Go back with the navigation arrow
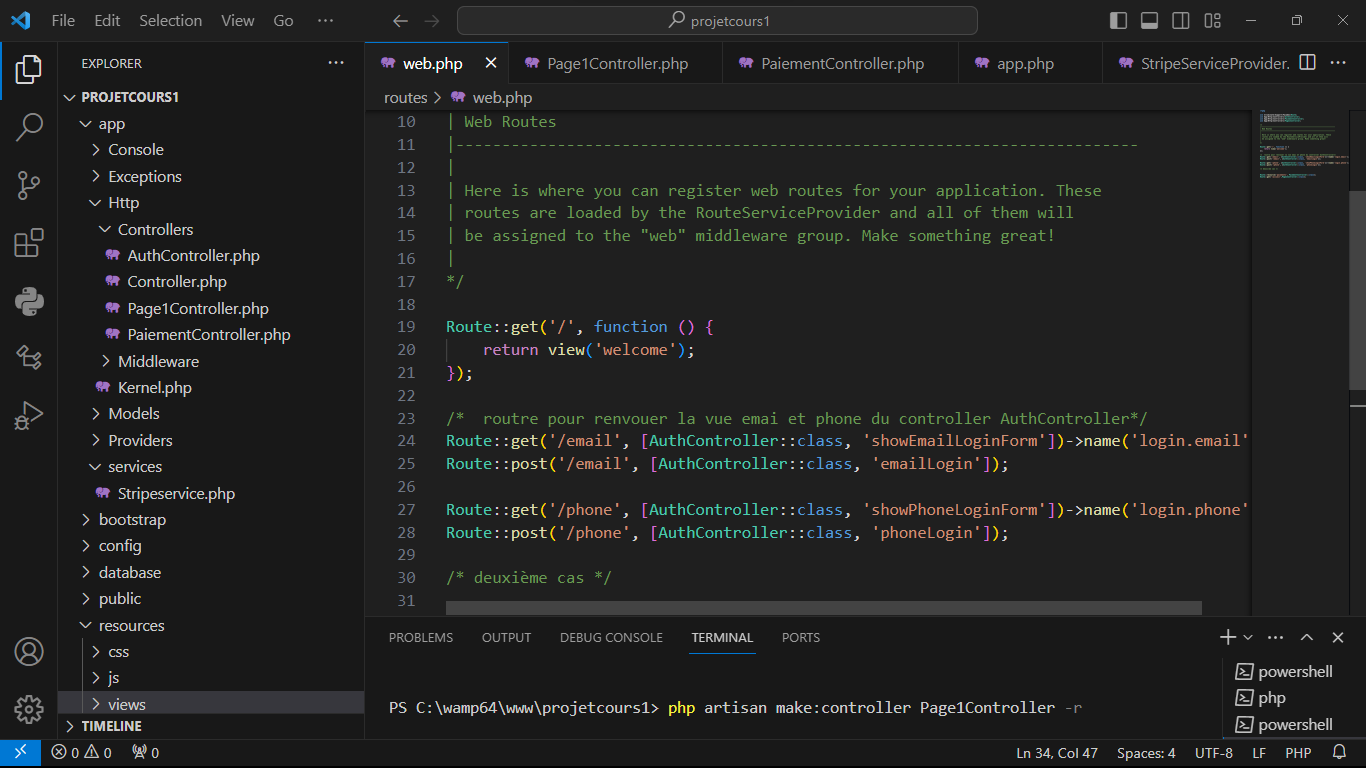The width and height of the screenshot is (1366, 768). (x=400, y=21)
